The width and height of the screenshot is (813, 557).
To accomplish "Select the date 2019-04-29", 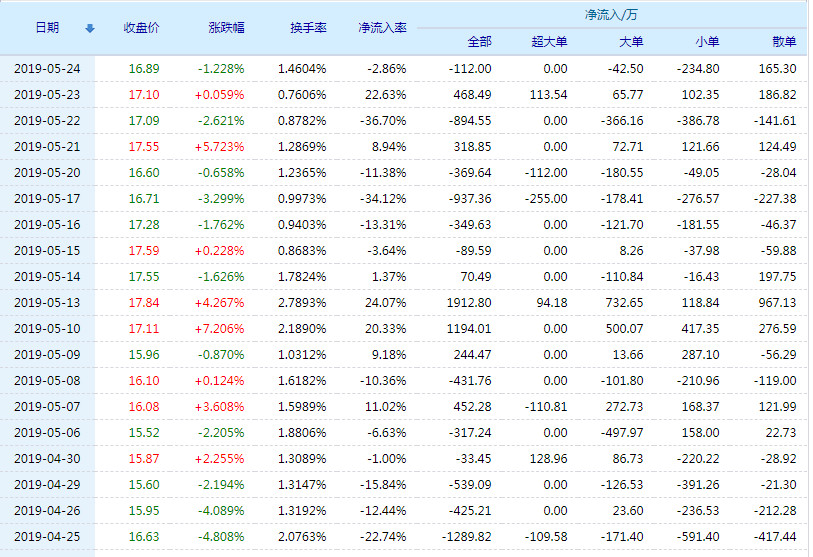I will (x=47, y=484).
